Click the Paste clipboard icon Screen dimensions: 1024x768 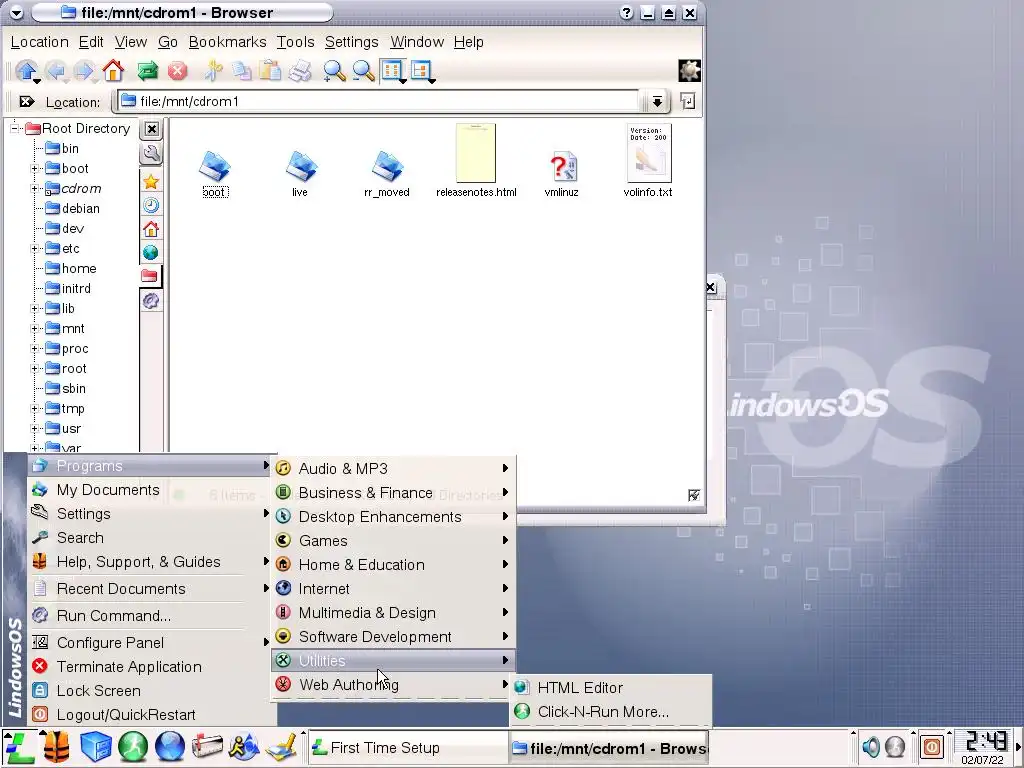click(270, 71)
